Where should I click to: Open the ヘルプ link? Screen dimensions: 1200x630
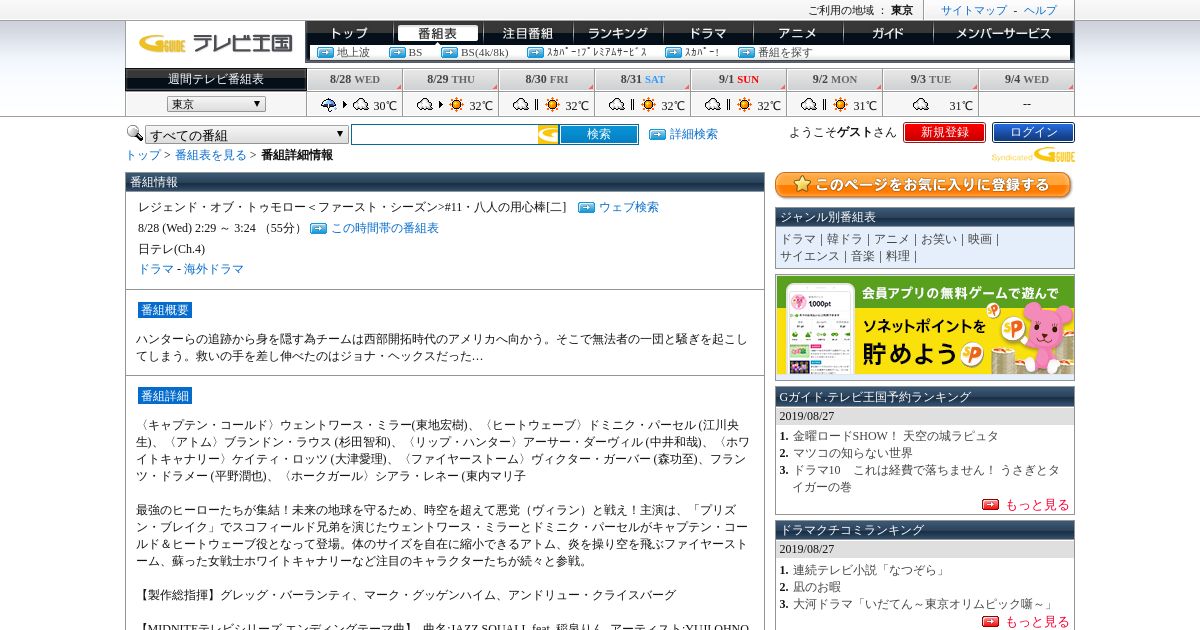pyautogui.click(x=1040, y=10)
